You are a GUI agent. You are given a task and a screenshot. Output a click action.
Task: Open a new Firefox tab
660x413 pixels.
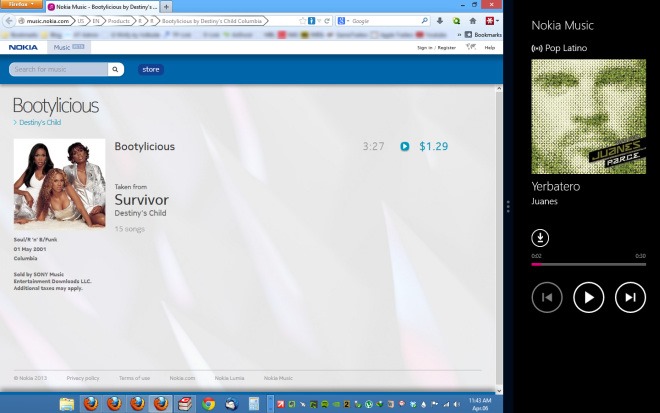click(x=166, y=7)
